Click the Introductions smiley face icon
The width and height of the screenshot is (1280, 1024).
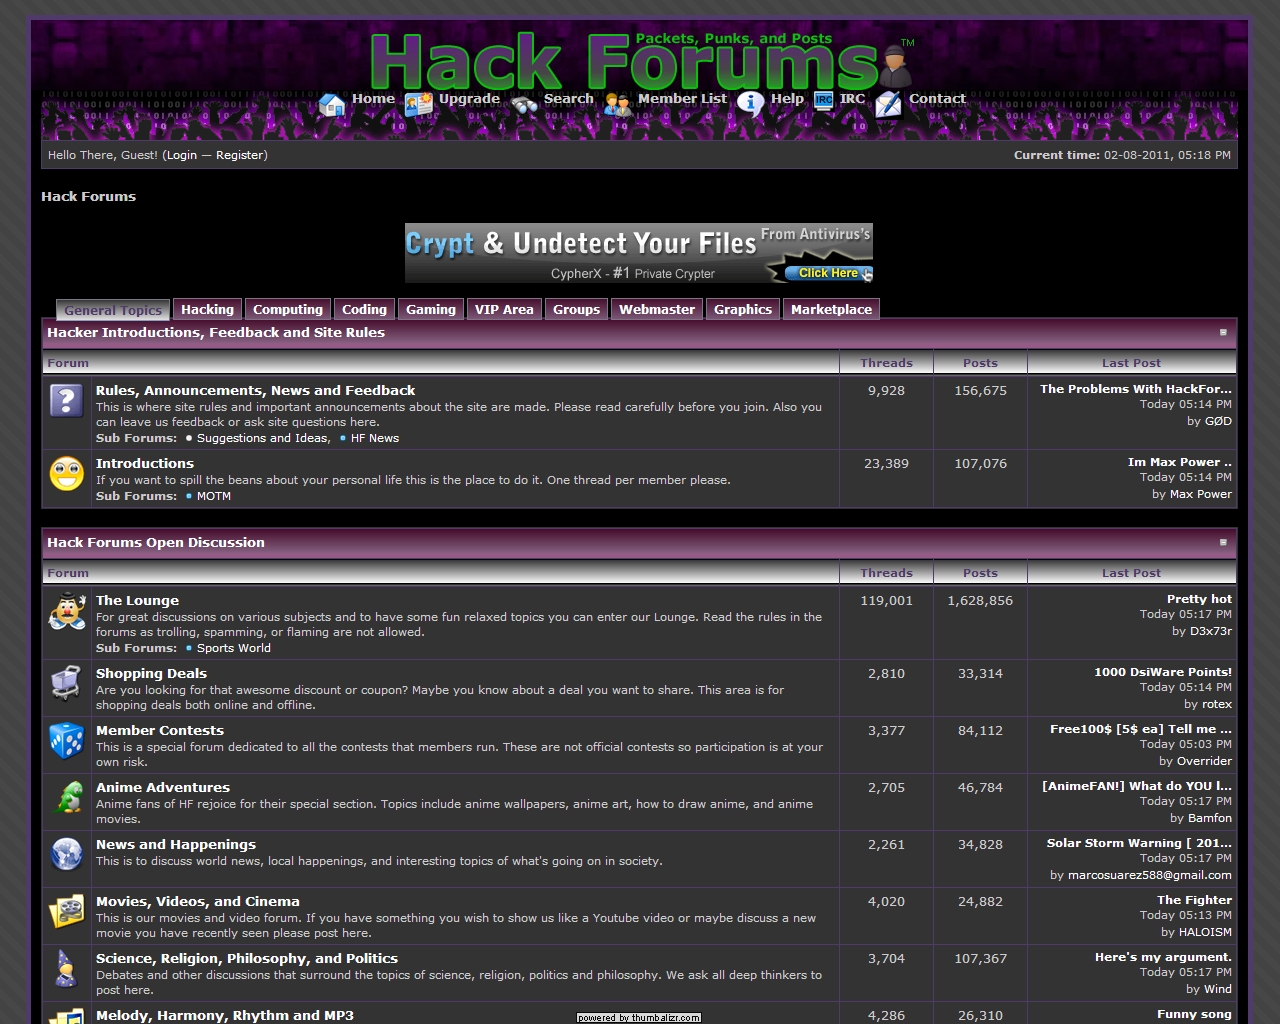pos(67,474)
